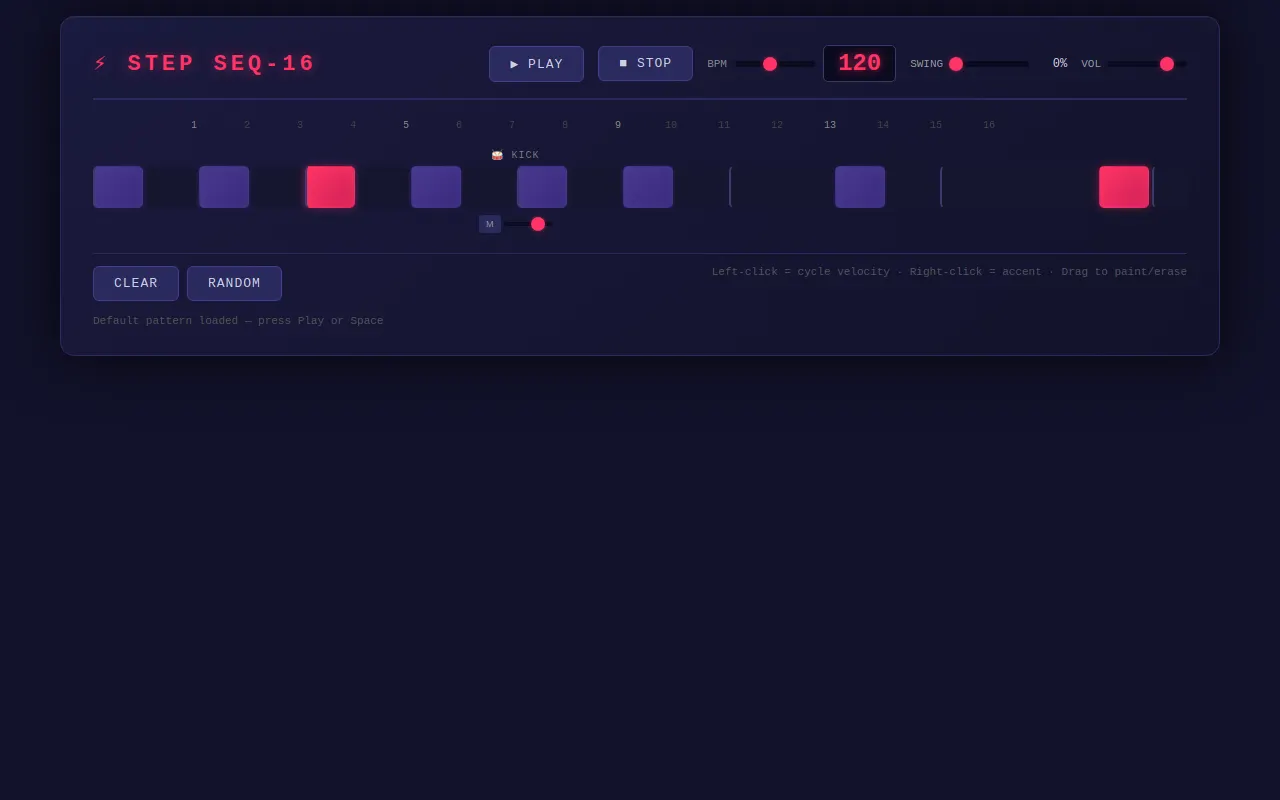Click the 0% swing value
The height and width of the screenshot is (800, 1280).
point(1060,64)
